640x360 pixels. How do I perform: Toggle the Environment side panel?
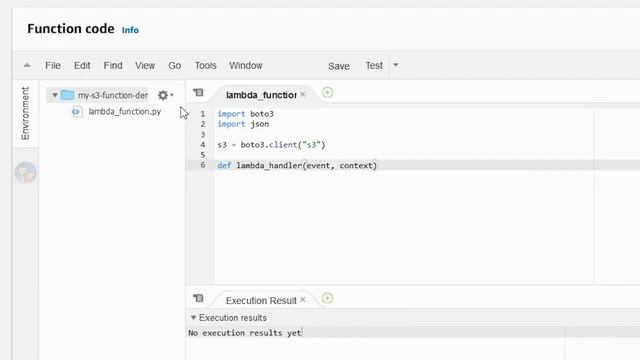[x=25, y=113]
